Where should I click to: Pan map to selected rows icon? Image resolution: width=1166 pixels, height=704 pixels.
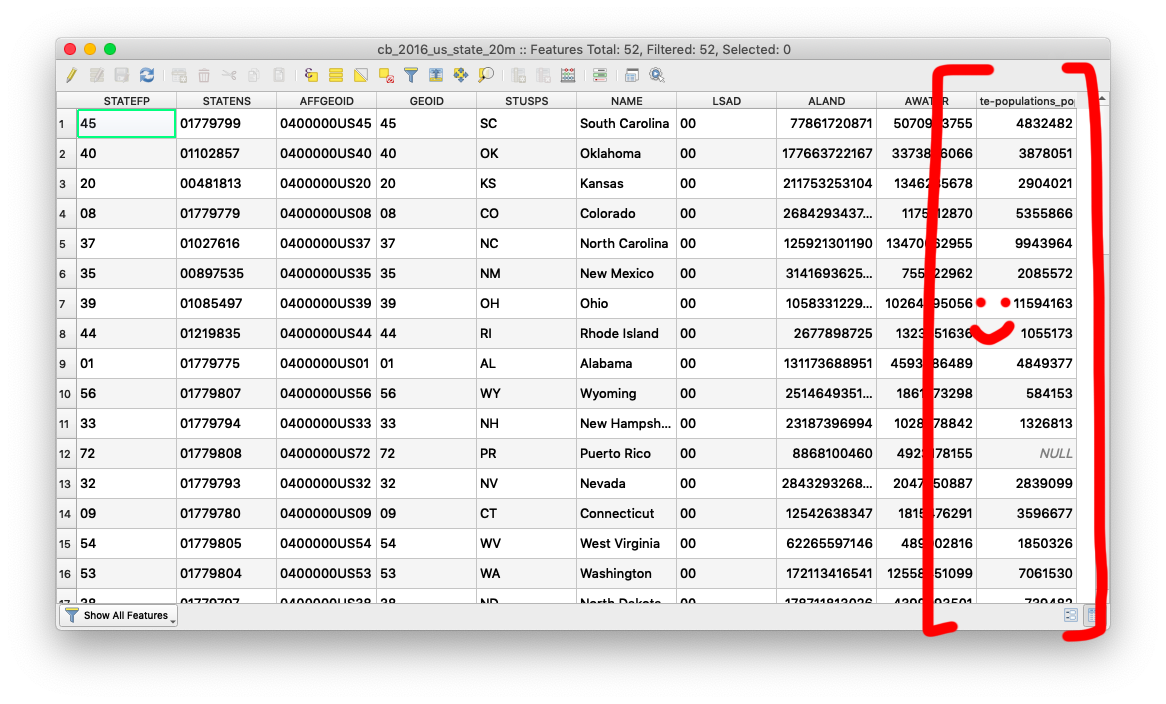(461, 75)
